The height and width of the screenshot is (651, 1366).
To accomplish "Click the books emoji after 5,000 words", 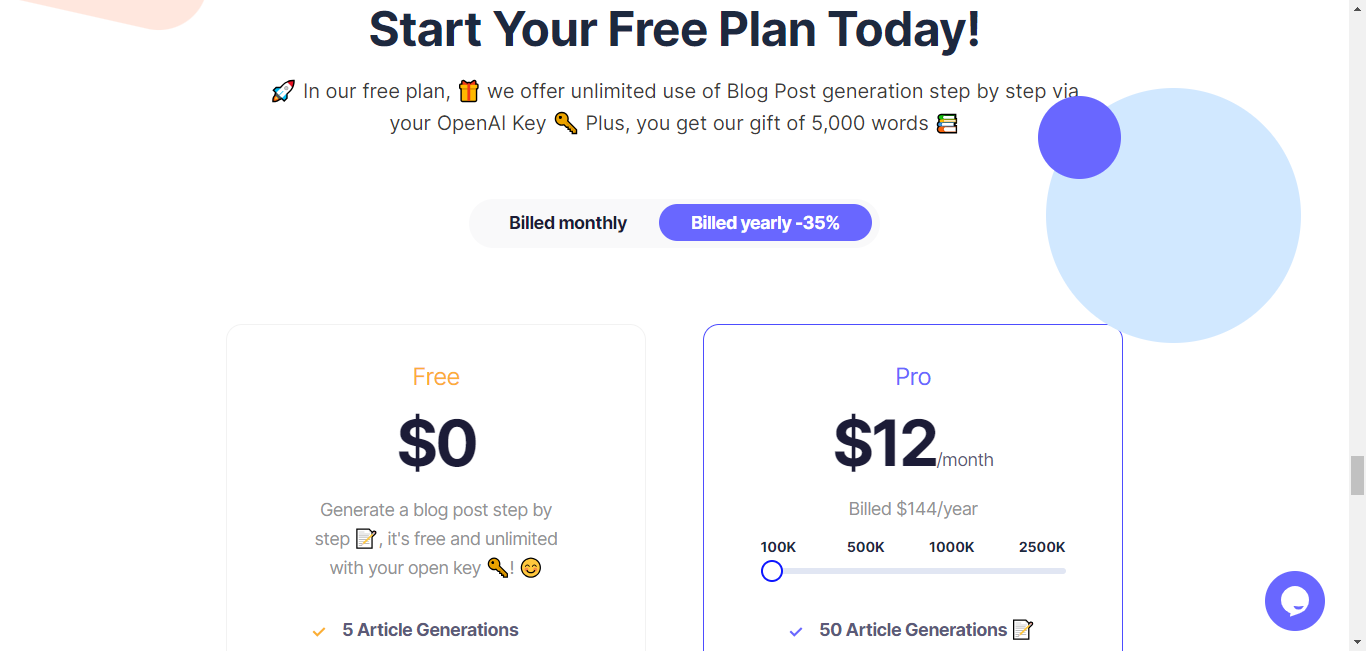I will 946,124.
